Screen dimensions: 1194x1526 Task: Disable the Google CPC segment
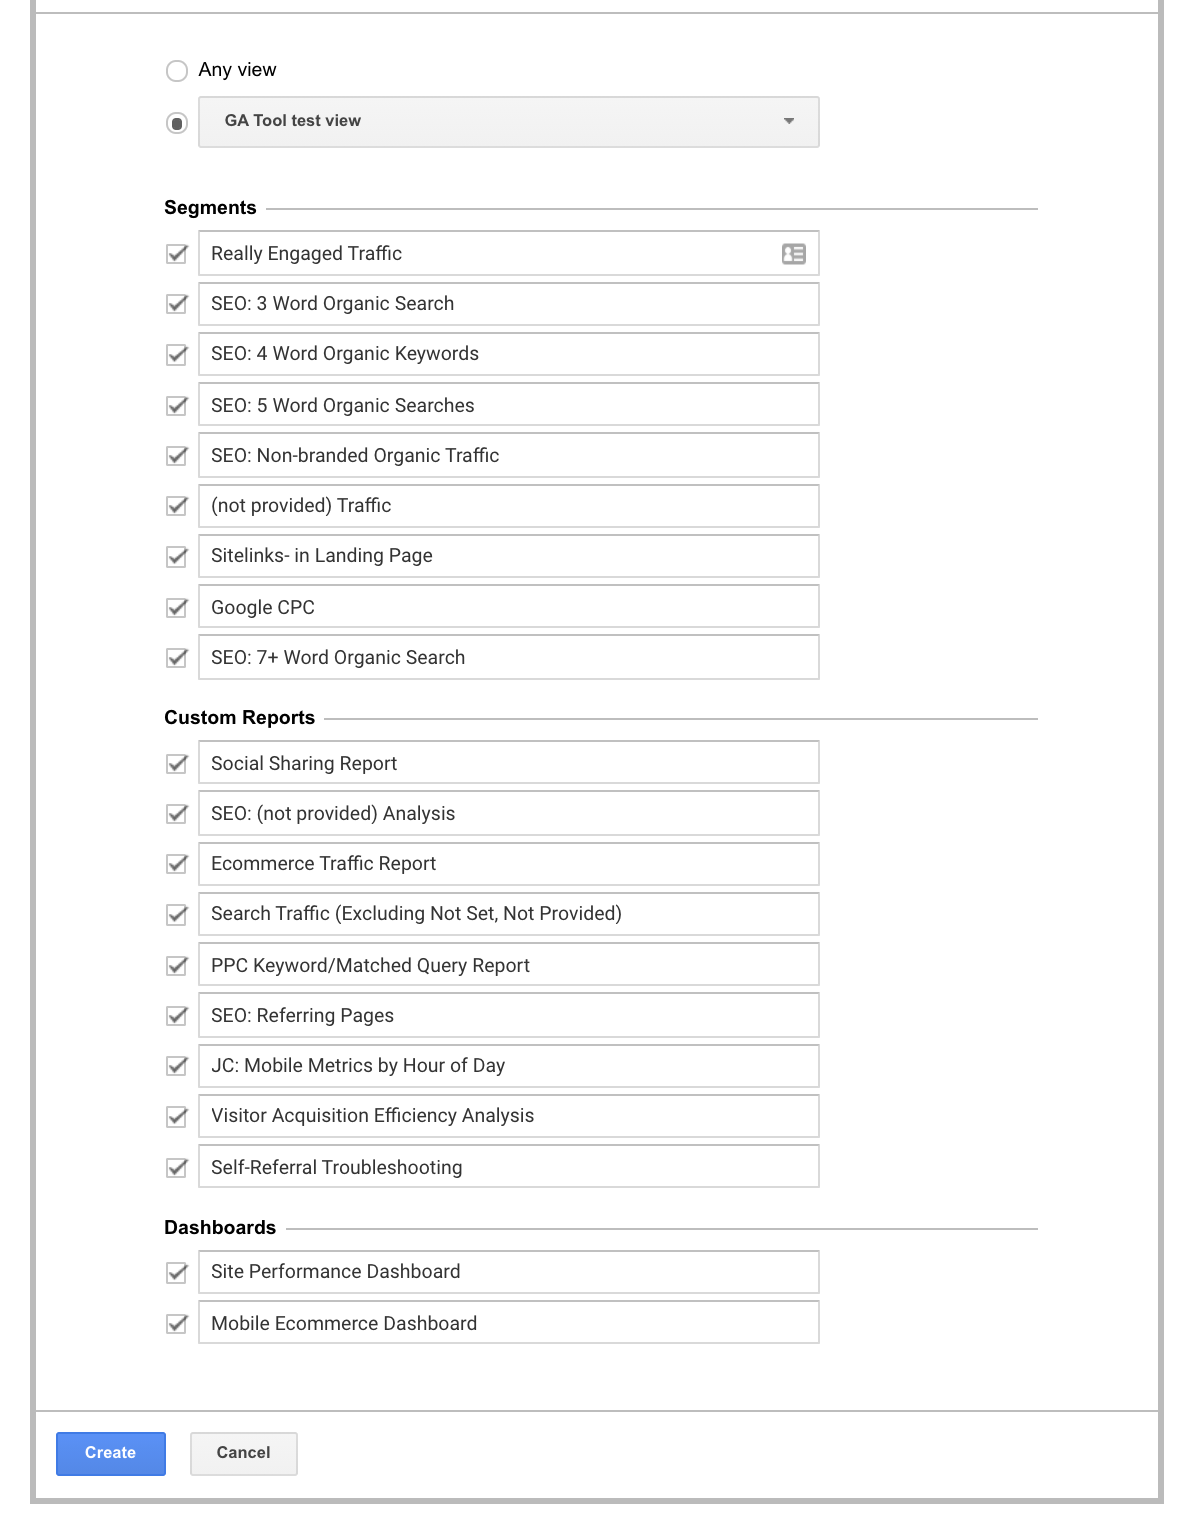176,607
